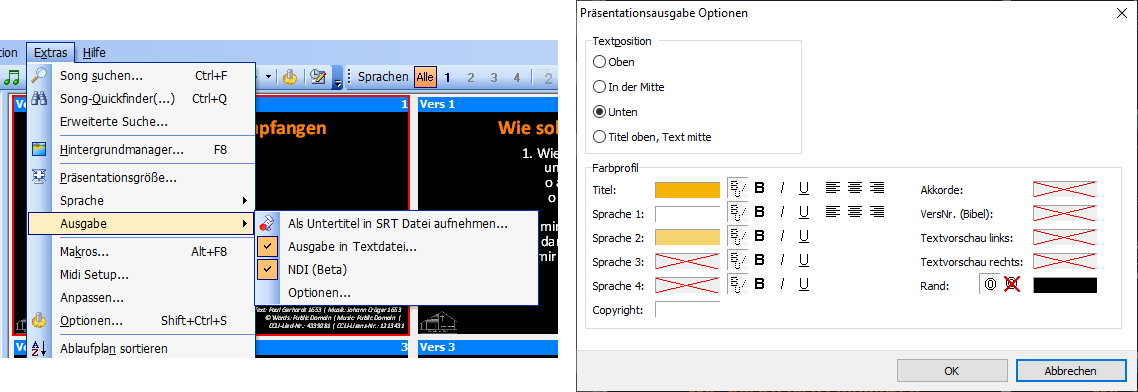Open the toolbar overflow dropdown arrow
The image size is (1138, 392).
click(x=337, y=78)
